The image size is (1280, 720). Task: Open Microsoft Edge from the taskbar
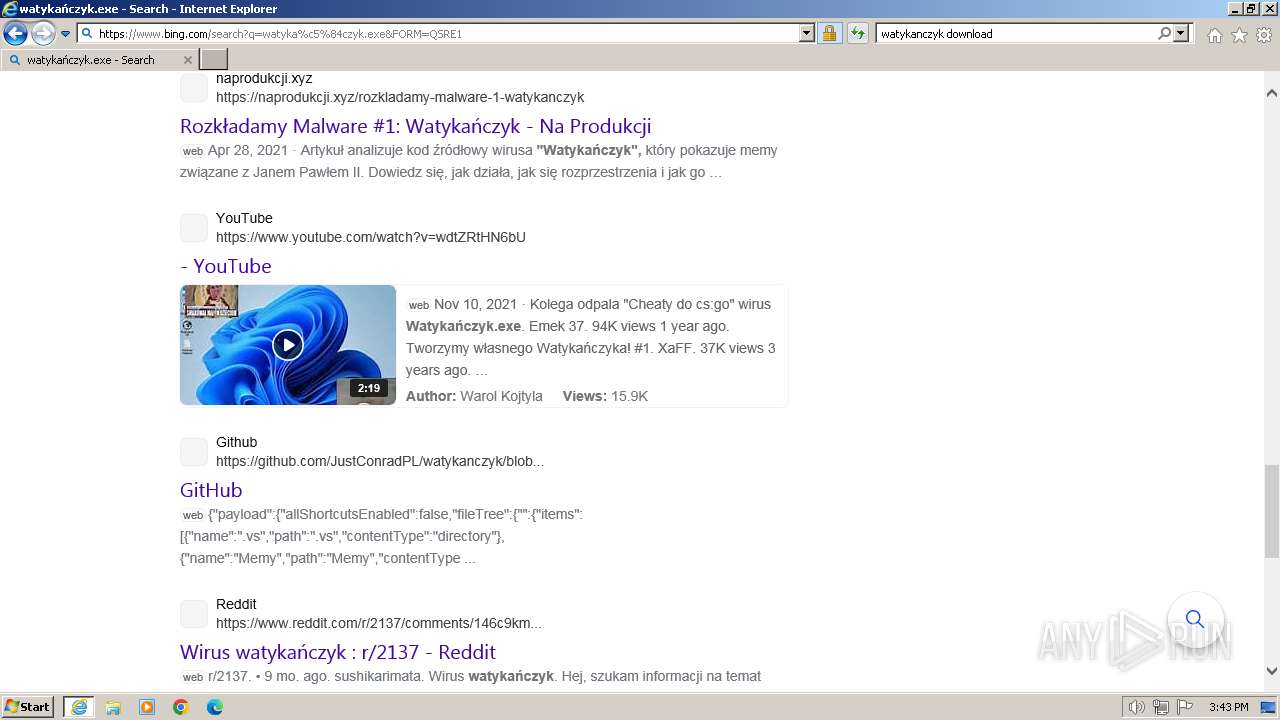(215, 707)
